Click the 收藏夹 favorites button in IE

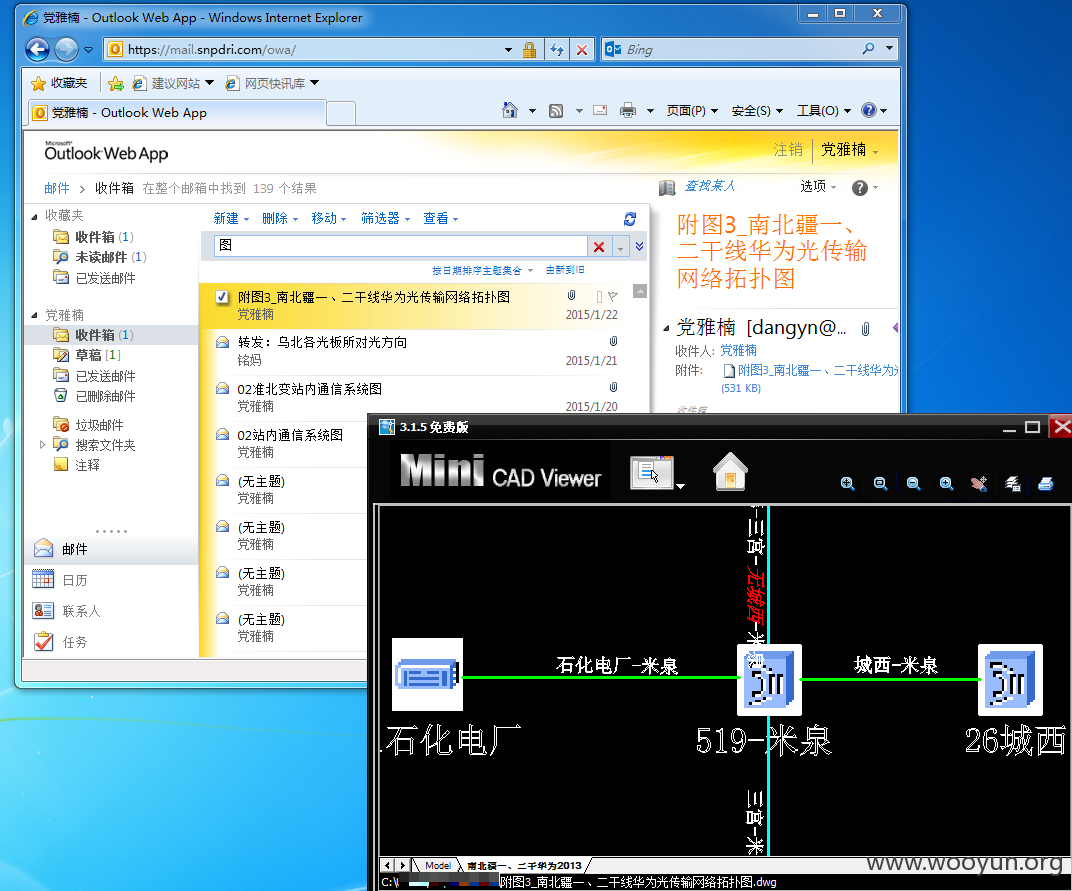click(x=59, y=83)
